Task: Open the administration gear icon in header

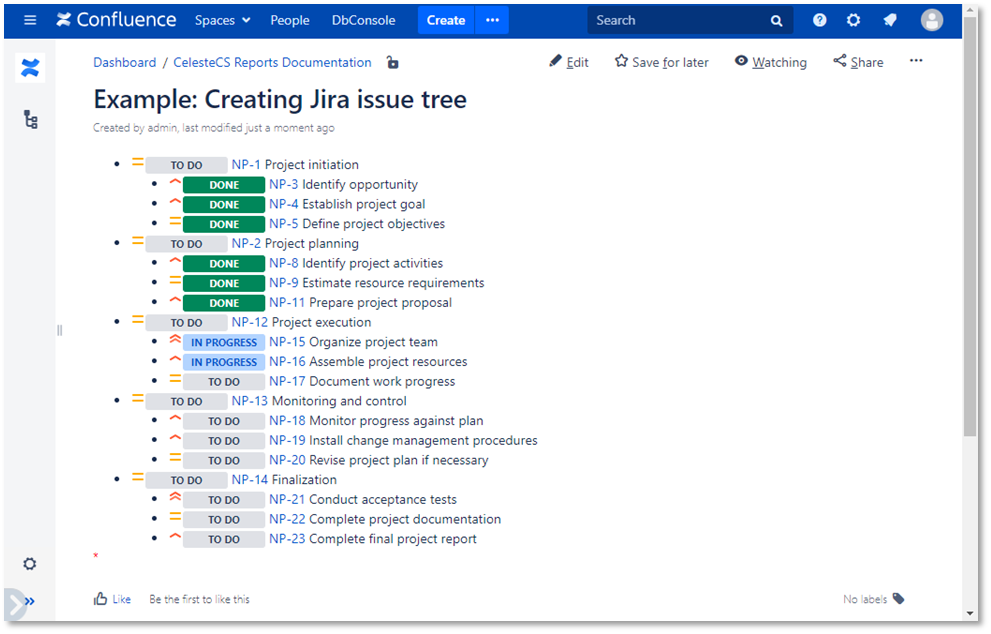Action: point(853,20)
